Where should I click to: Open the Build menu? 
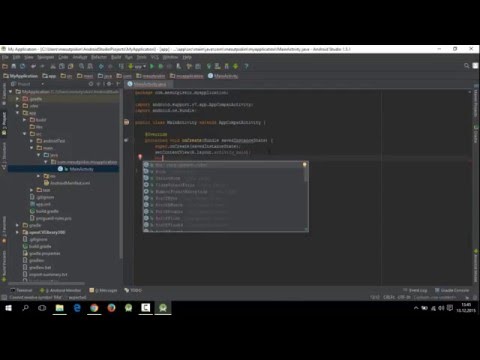click(116, 57)
